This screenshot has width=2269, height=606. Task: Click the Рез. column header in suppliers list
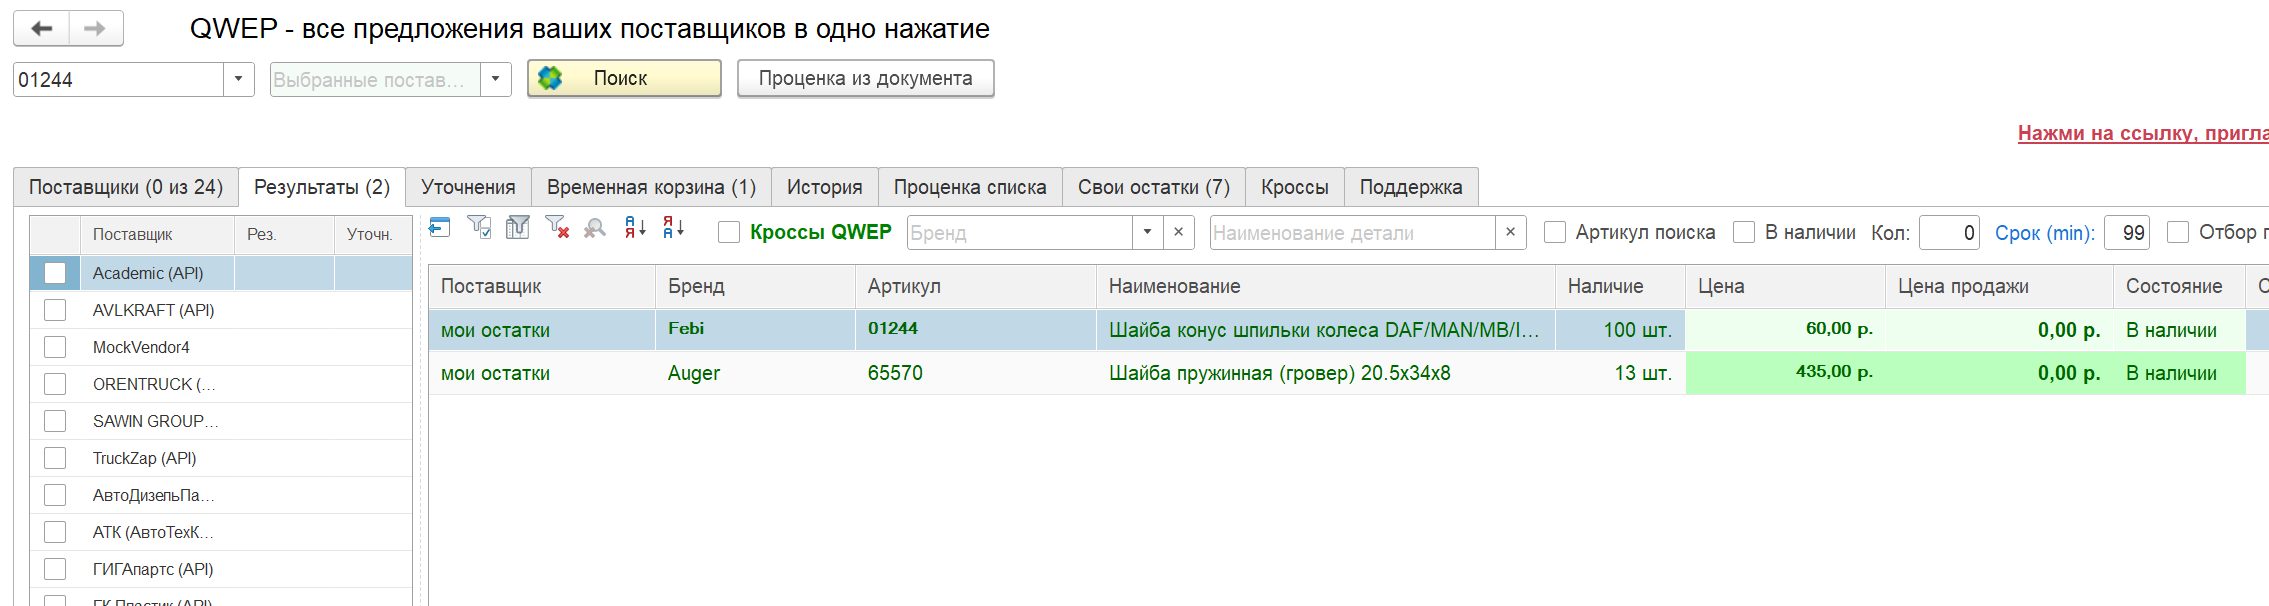284,234
